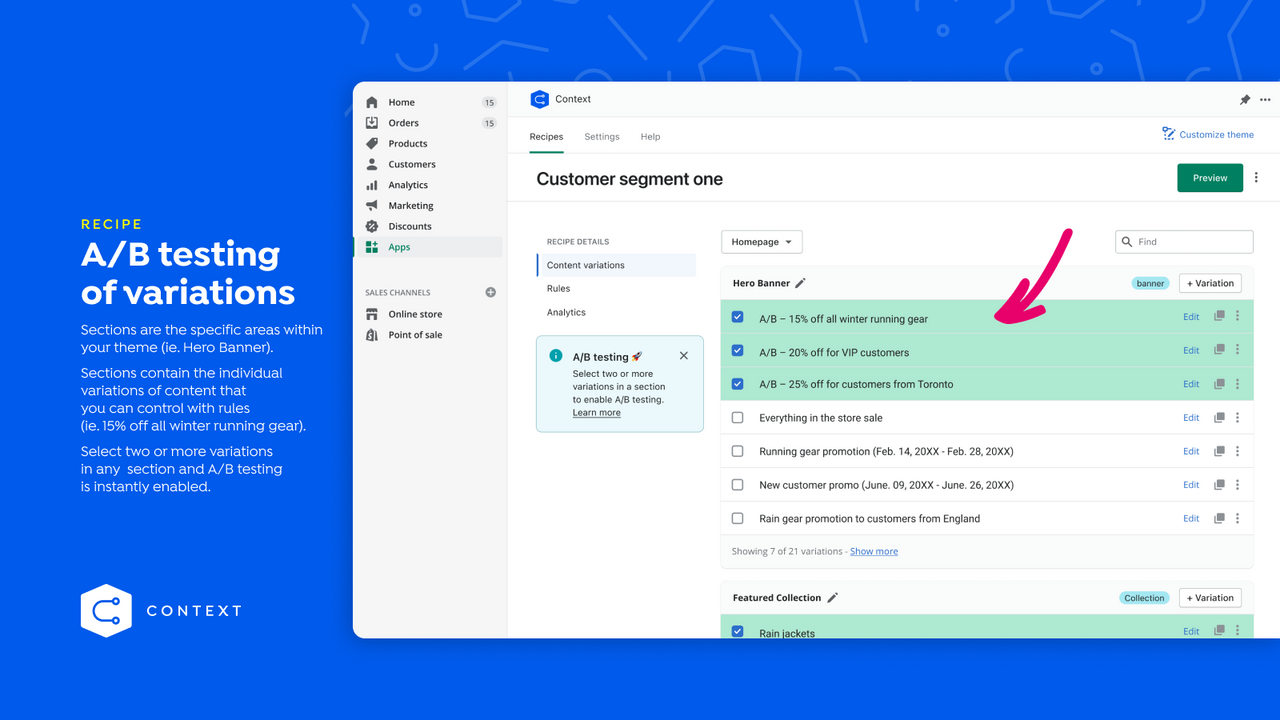Click the Preview button

pos(1210,176)
